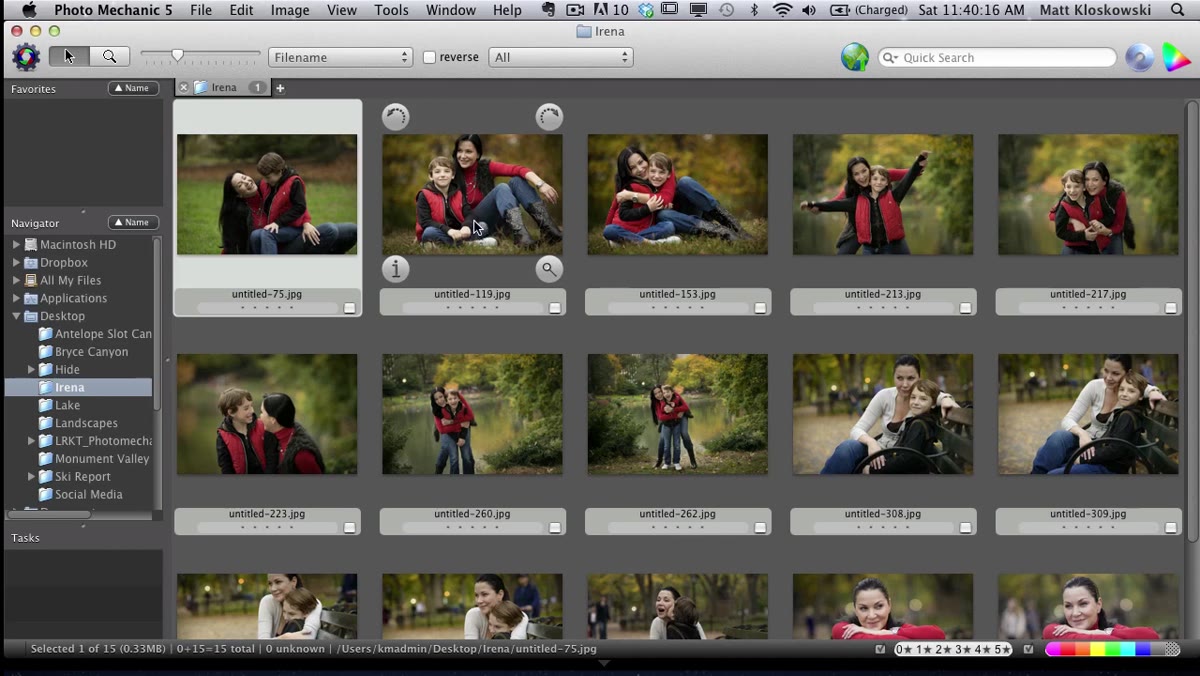Tag untitled-75.jpg checkbox
The height and width of the screenshot is (676, 1200).
coord(350,308)
